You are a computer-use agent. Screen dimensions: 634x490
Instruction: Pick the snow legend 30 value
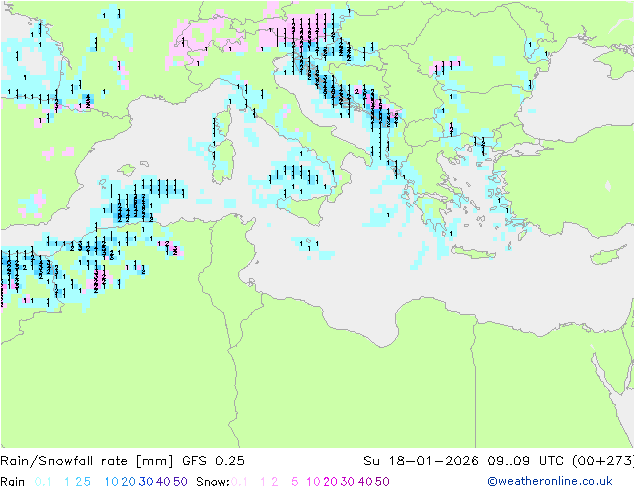pyautogui.click(x=348, y=482)
